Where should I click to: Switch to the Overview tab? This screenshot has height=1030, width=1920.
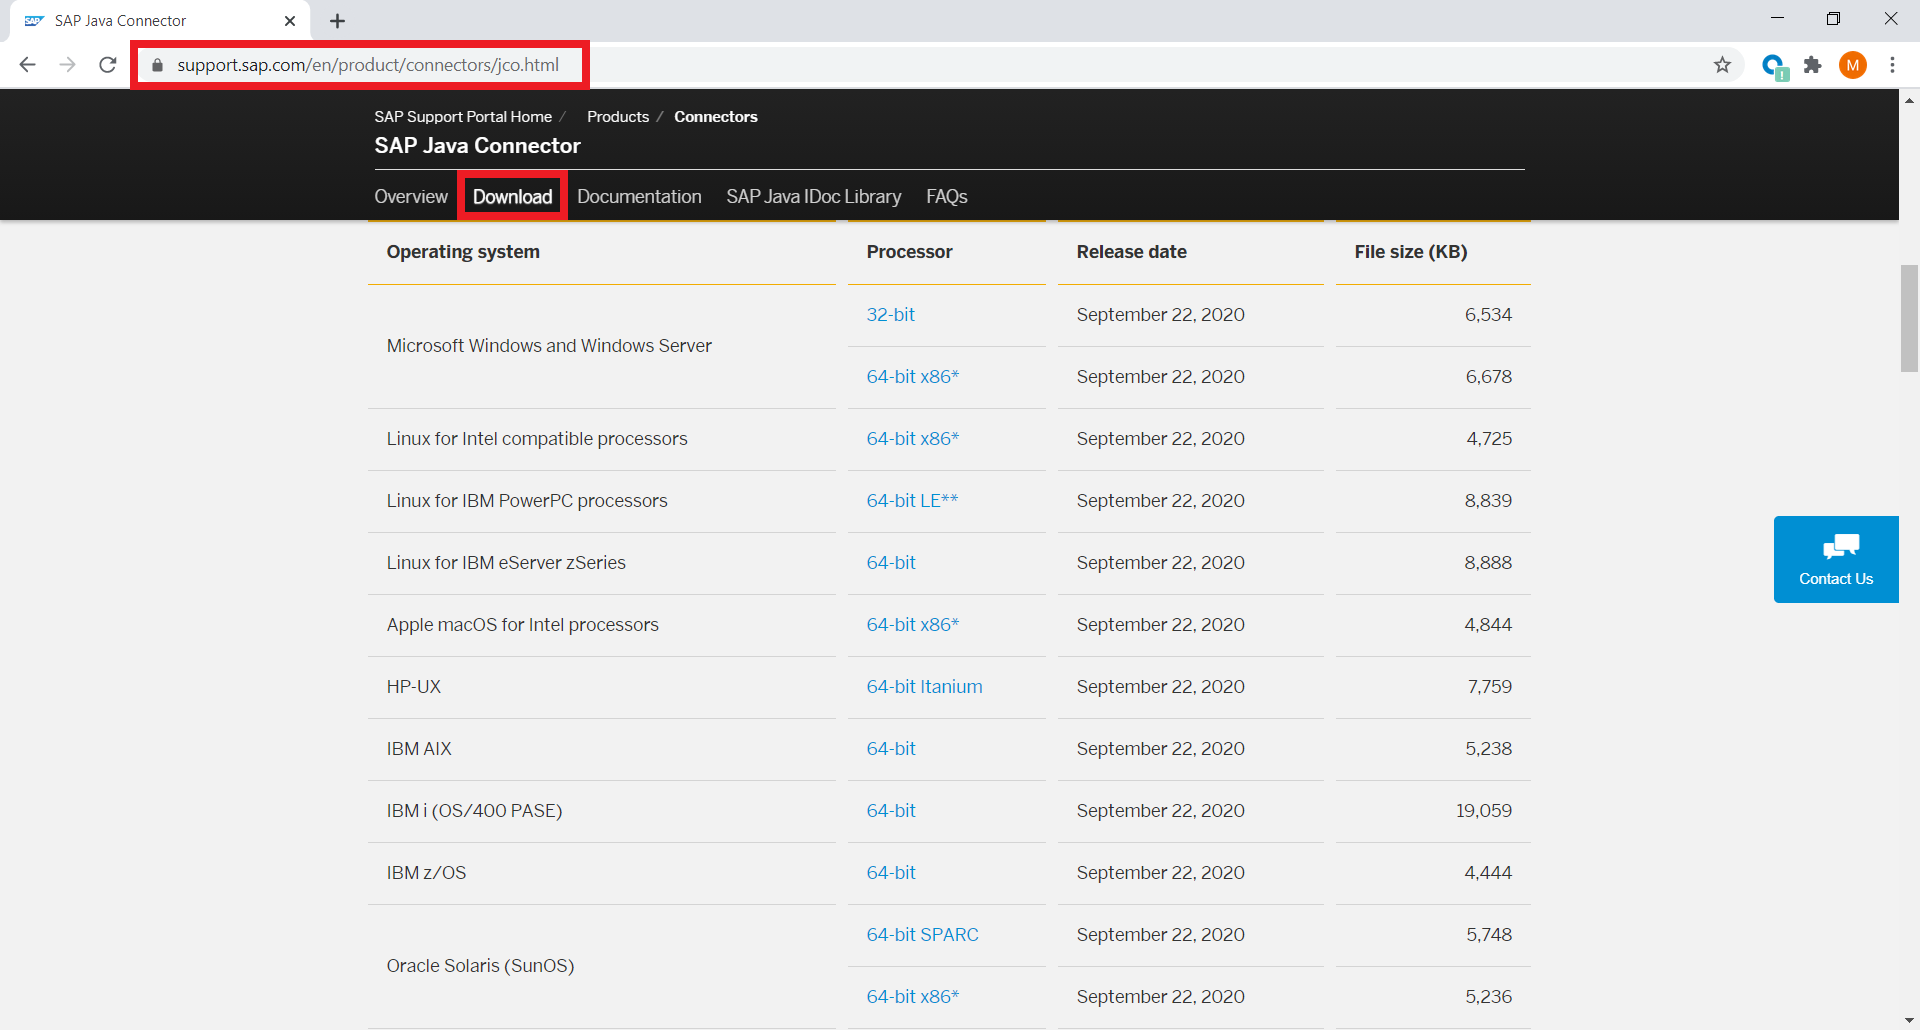click(x=410, y=197)
